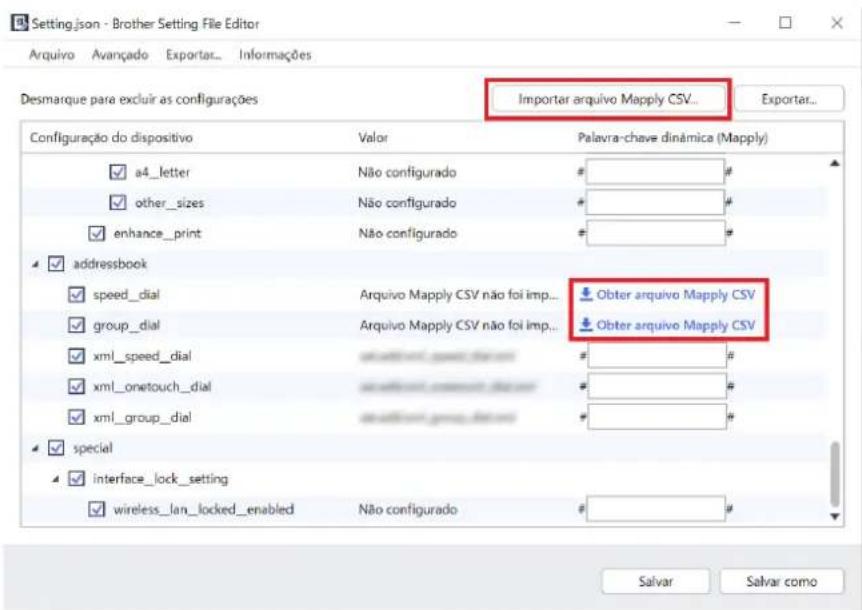This screenshot has width=862, height=610.
Task: Maximize the Brother Setting File Editor window
Action: coord(785,23)
